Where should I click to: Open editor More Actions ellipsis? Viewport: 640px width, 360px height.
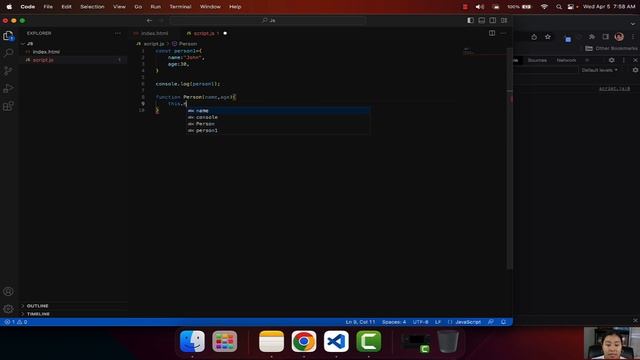point(503,33)
